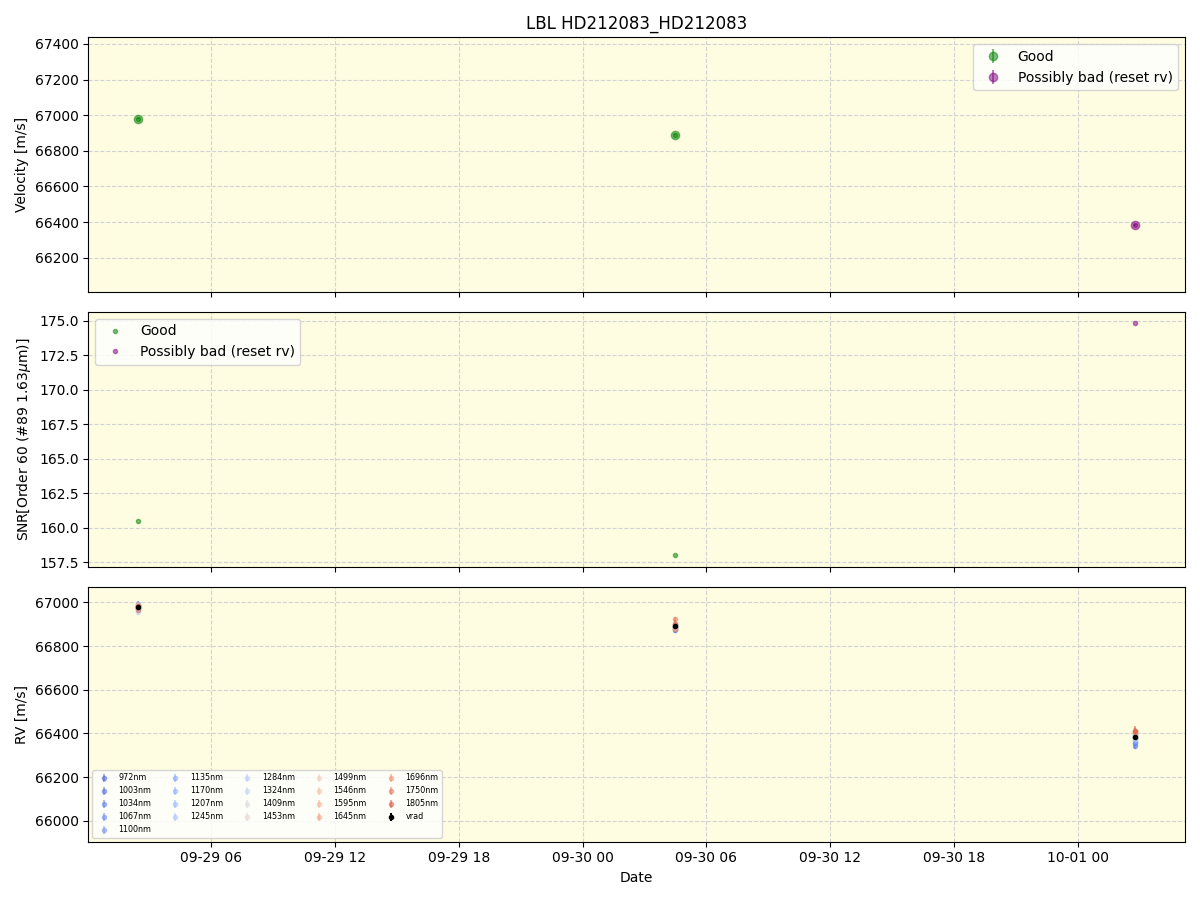Select the black vrad marker in bottom legend

coord(391,817)
